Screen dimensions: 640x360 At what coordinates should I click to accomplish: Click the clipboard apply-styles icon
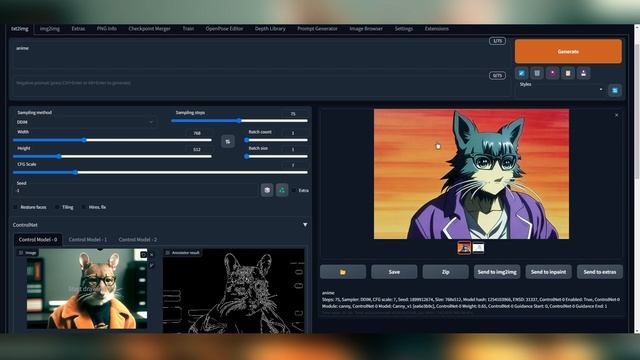pyautogui.click(x=568, y=73)
